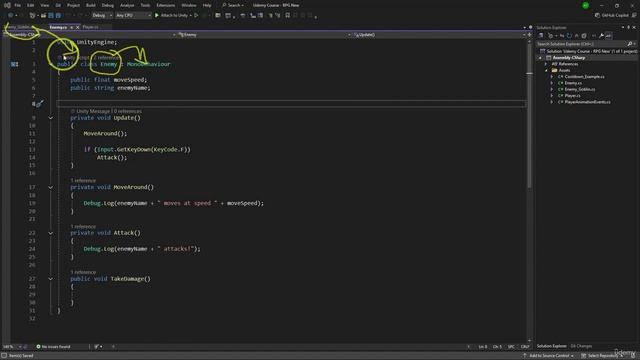This screenshot has height=360, width=640.
Task: Click the screwdriver quick actions icon on line 8
Action: (39, 104)
